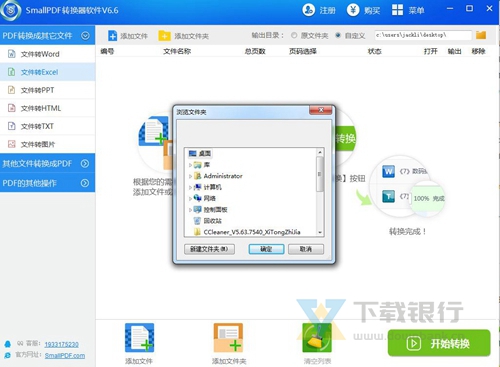
Task: Select the 自定义 radio button
Action: (338, 35)
